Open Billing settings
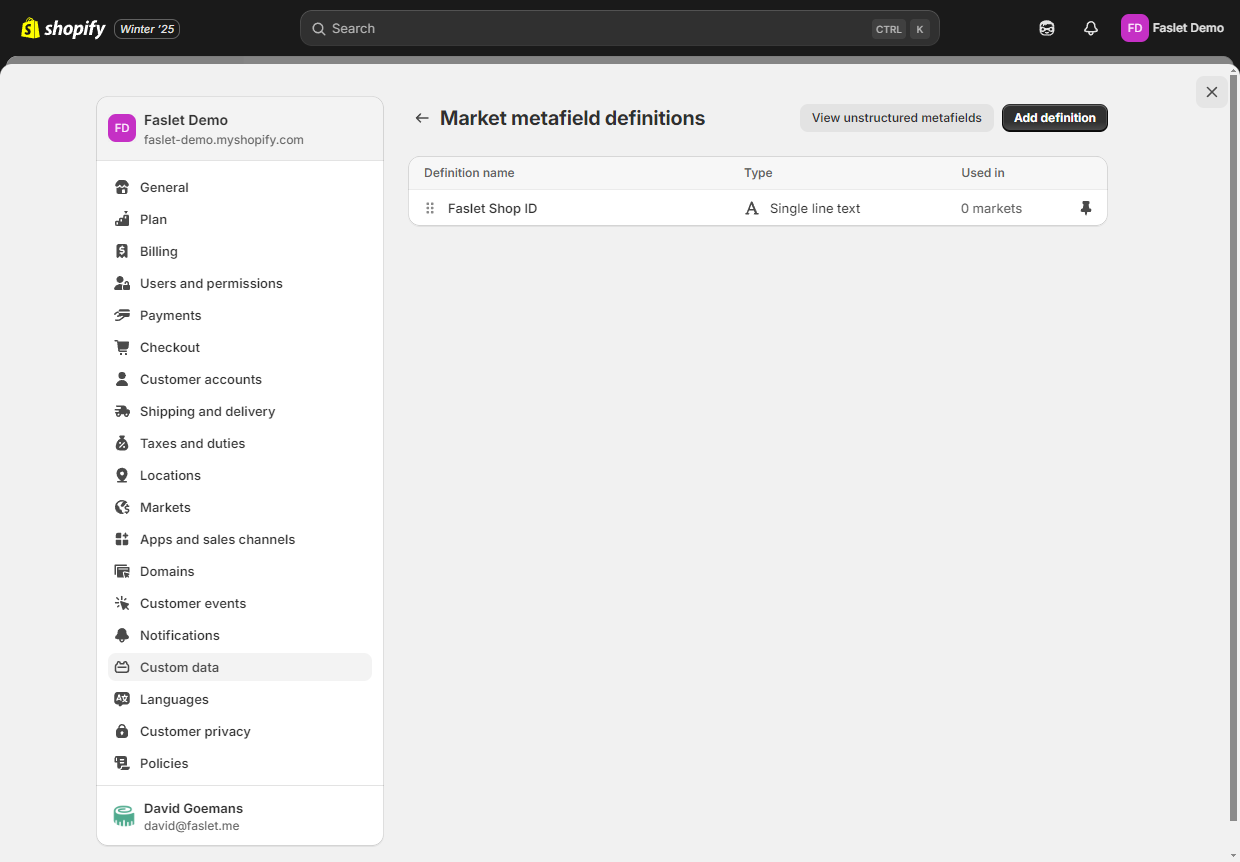The height and width of the screenshot is (862, 1240). [x=240, y=251]
